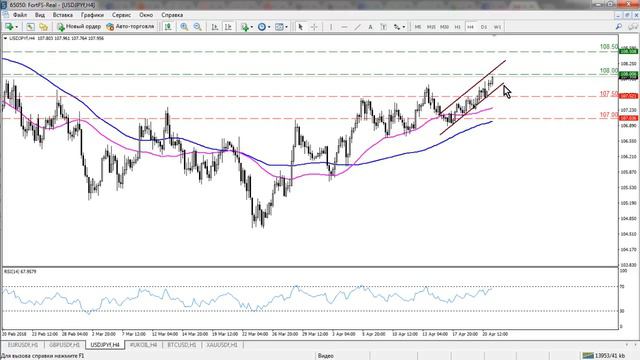This screenshot has width=640, height=360.
Task: Zoom in on the chart
Action: tap(184, 27)
